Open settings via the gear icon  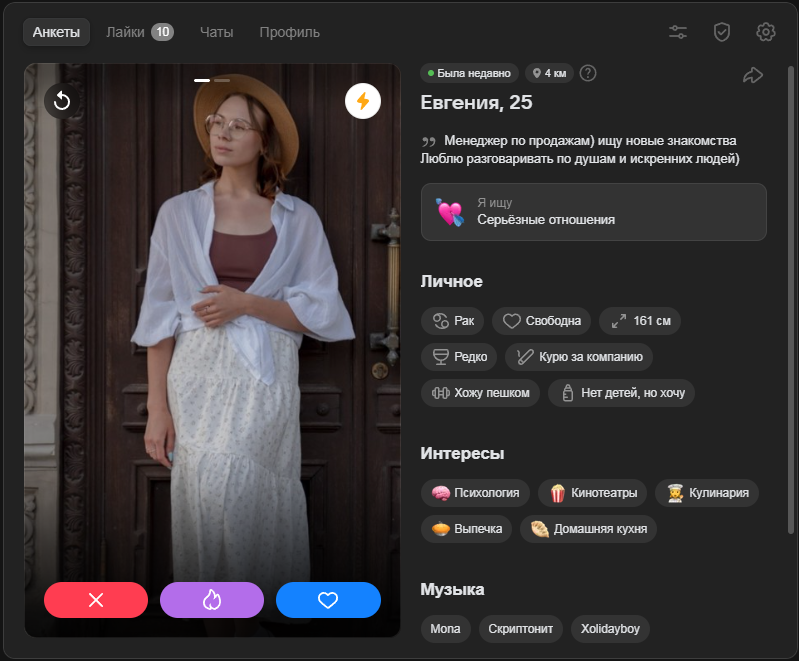766,32
